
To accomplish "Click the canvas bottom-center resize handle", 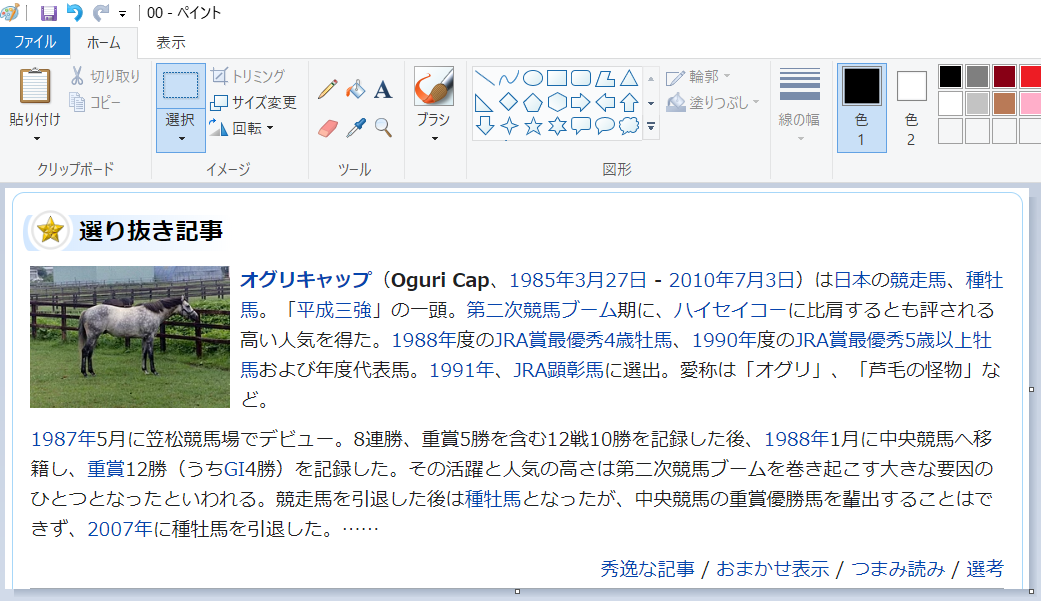I will (517, 591).
